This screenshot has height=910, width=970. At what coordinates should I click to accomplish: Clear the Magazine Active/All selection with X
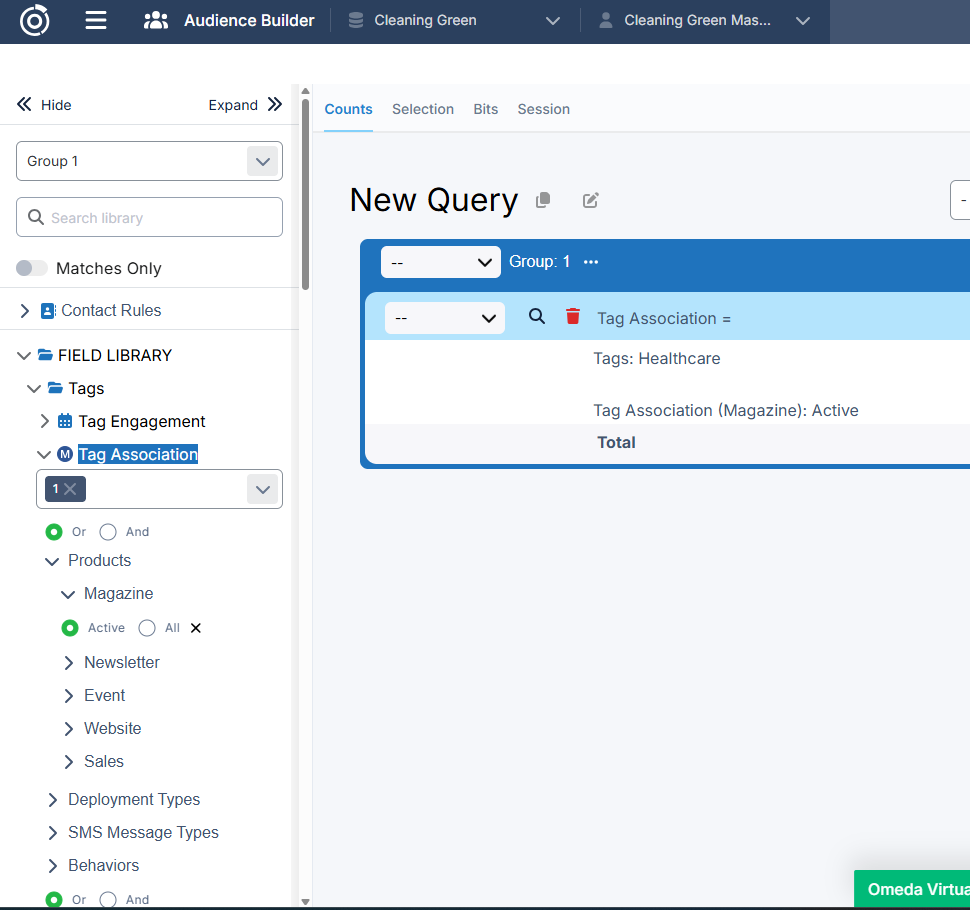click(x=196, y=628)
